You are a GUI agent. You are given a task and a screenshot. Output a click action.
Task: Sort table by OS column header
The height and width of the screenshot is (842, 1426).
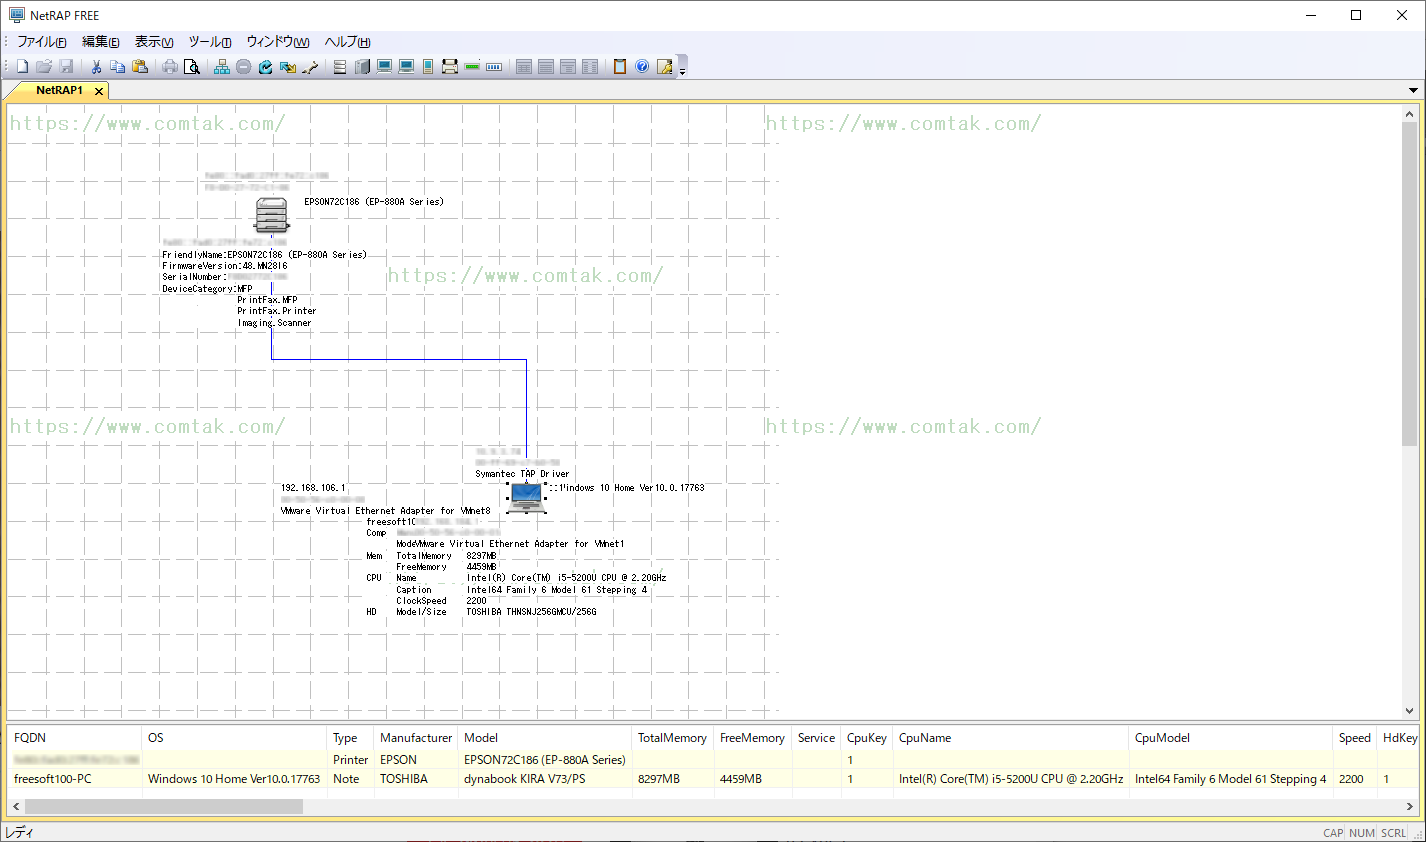tap(235, 738)
